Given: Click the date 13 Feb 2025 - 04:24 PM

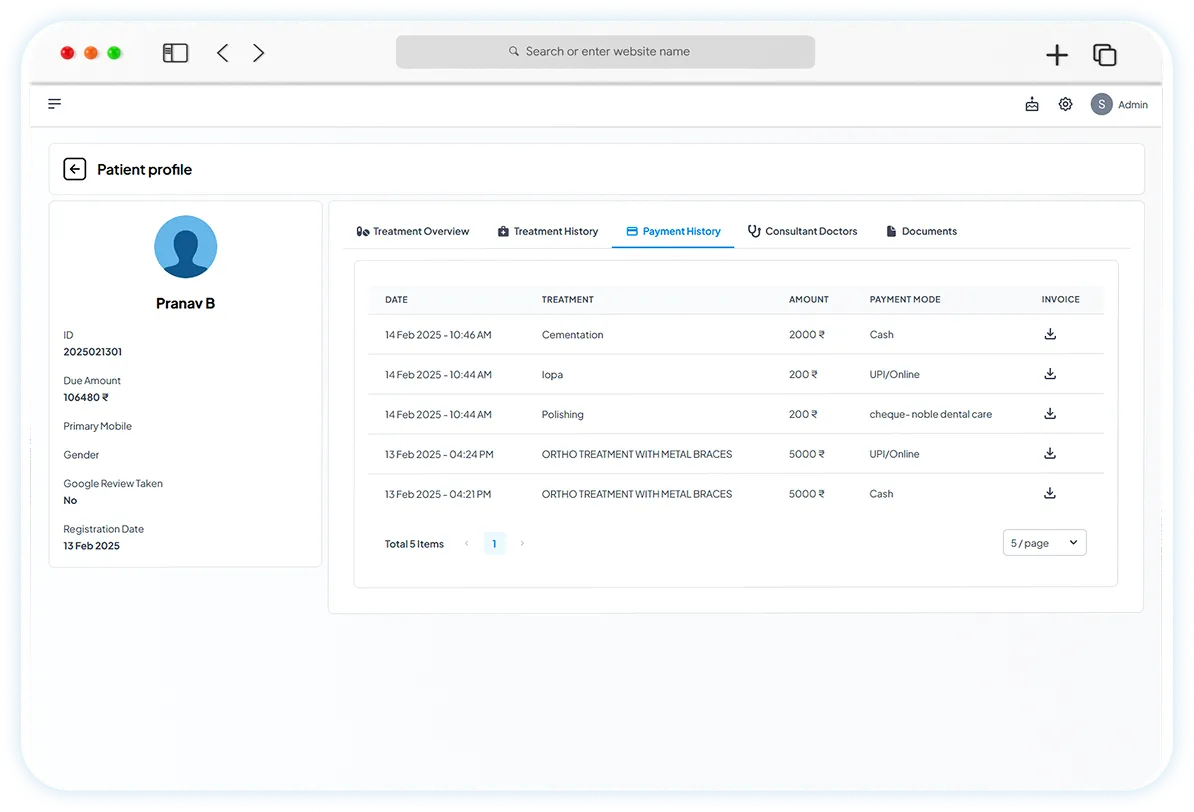Looking at the screenshot, I should (x=439, y=455).
